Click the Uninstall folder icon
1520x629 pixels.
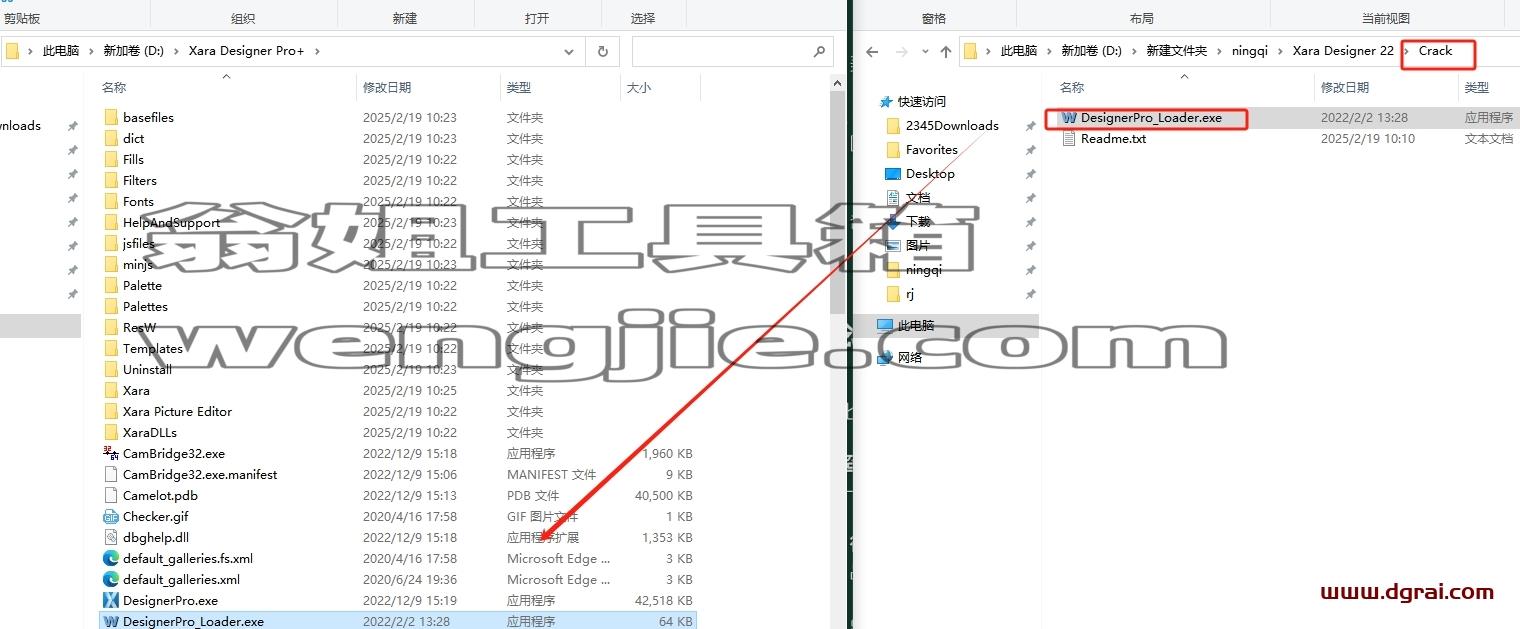[111, 369]
